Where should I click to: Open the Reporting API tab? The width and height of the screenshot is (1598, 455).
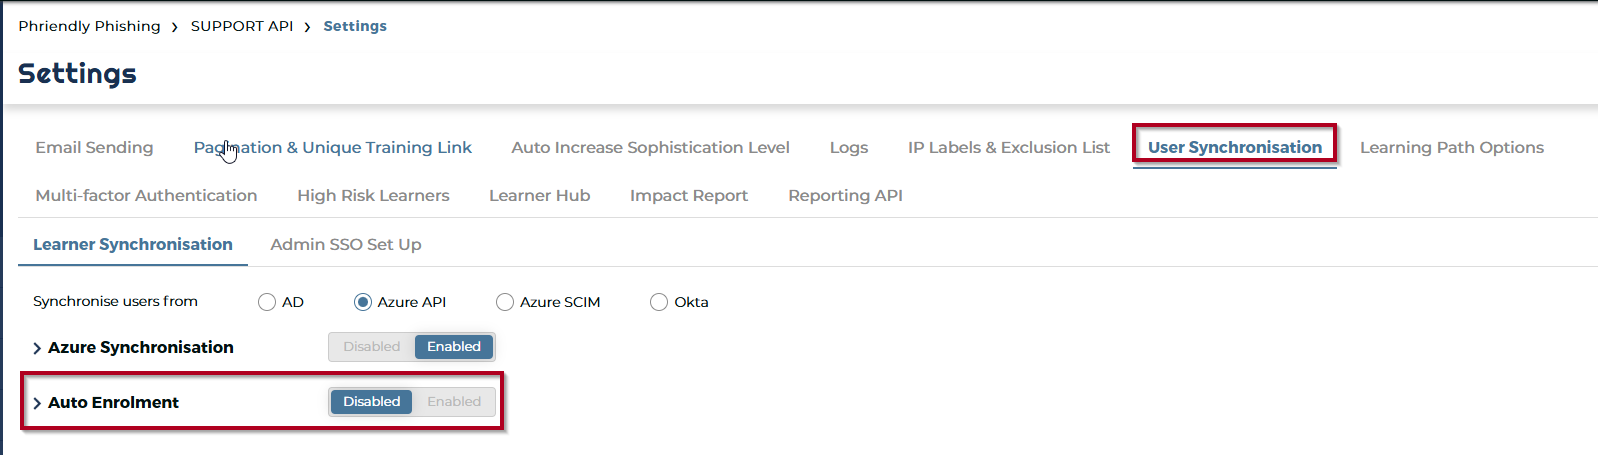845,195
